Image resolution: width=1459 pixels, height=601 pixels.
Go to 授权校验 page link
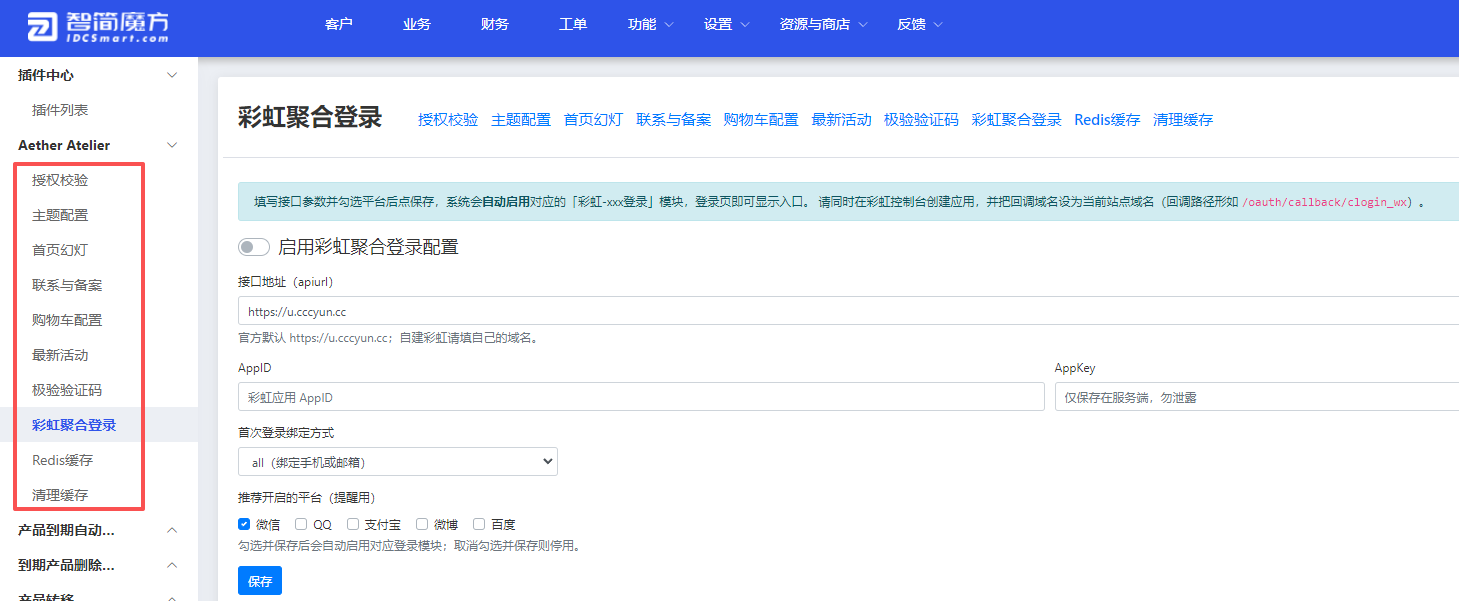click(448, 120)
